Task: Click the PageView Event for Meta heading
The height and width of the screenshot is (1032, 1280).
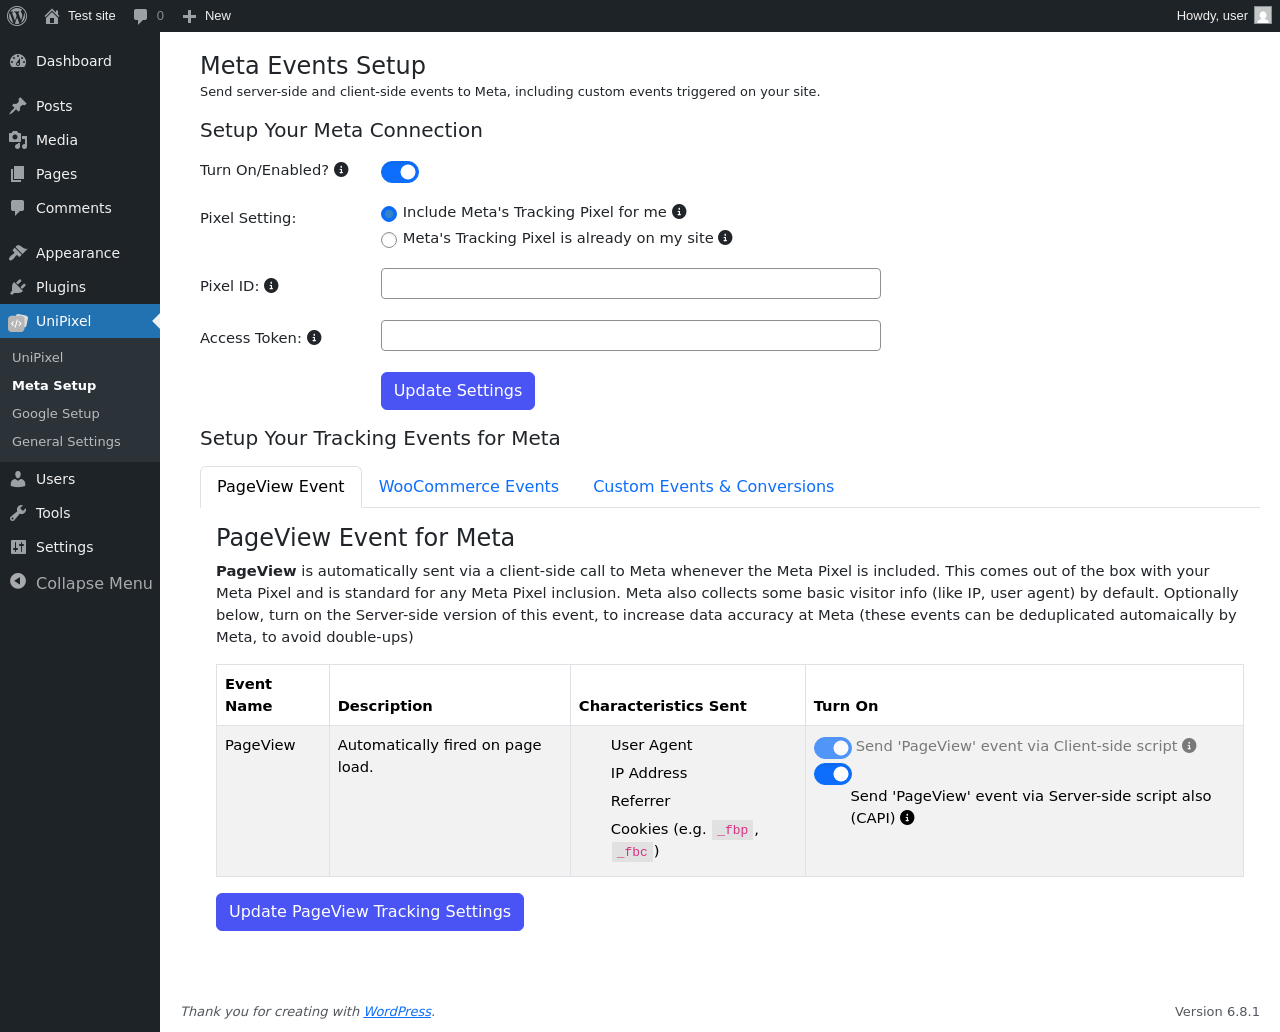Action: [x=365, y=538]
